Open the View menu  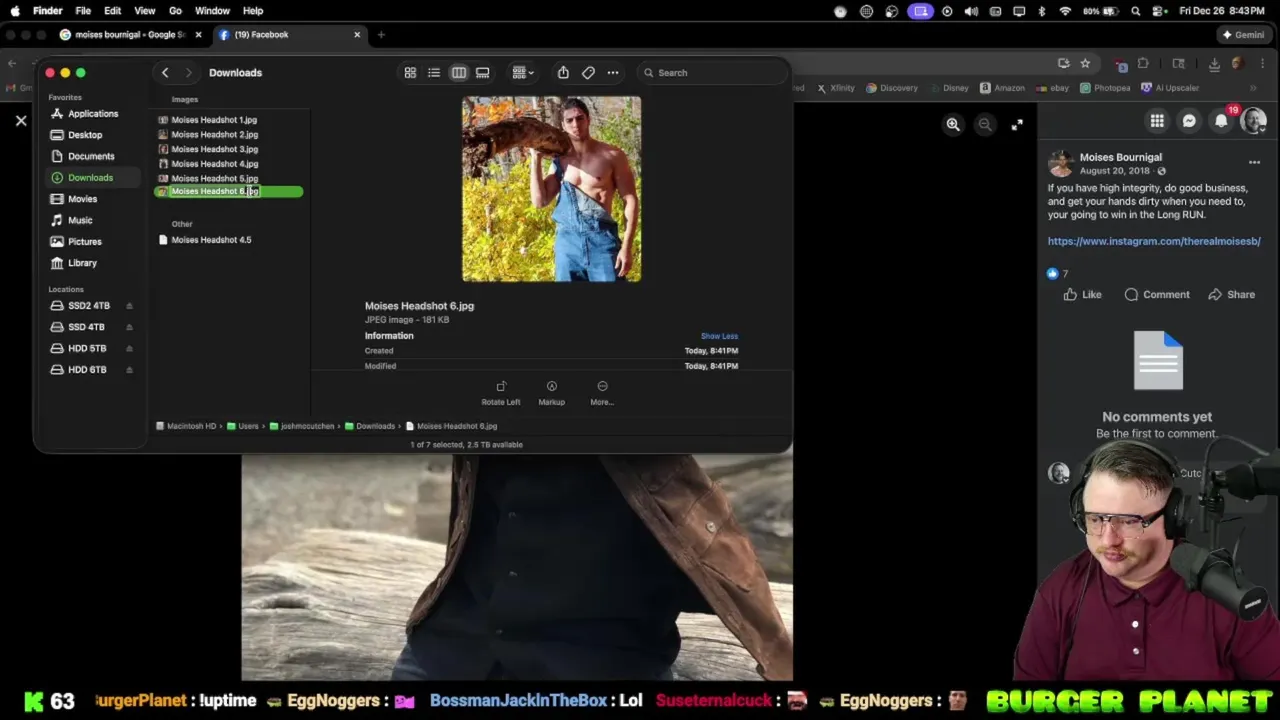[144, 11]
